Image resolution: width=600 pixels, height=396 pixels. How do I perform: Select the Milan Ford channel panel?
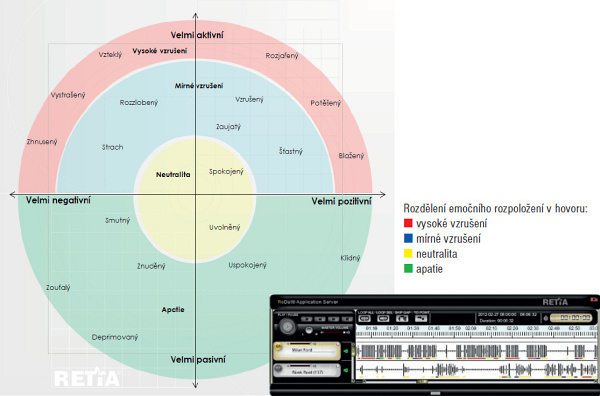coord(307,351)
